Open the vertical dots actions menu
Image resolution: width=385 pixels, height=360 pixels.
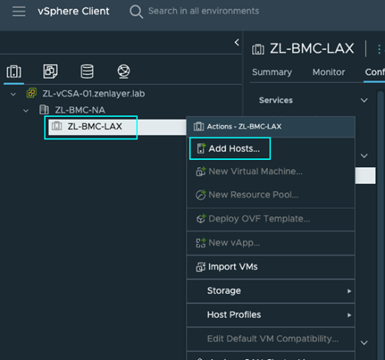(379, 49)
